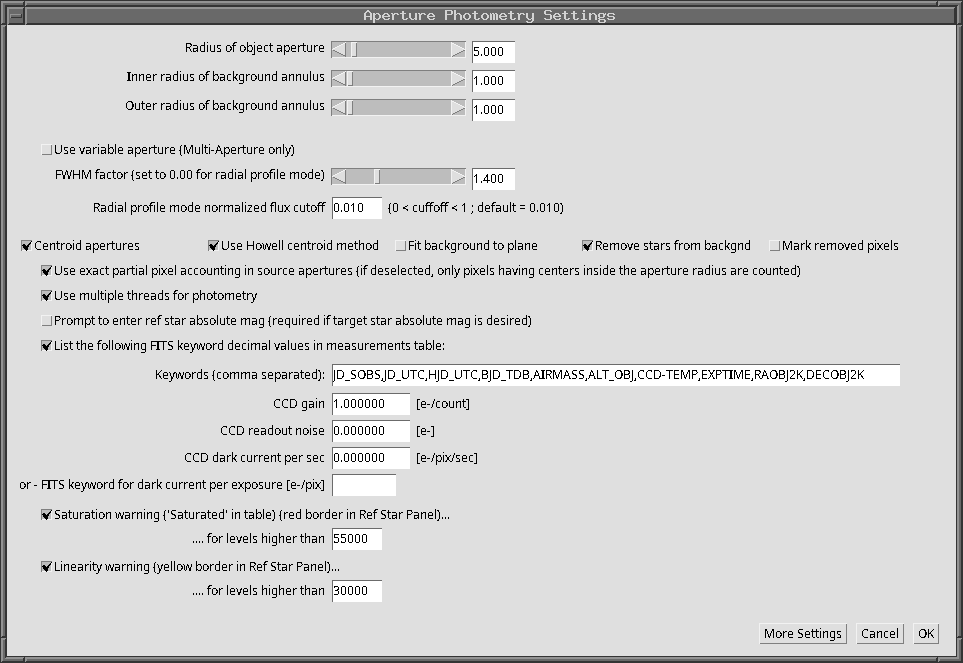This screenshot has height=663, width=963.
Task: Click left arrow of FWHM factor slider
Action: [339, 177]
